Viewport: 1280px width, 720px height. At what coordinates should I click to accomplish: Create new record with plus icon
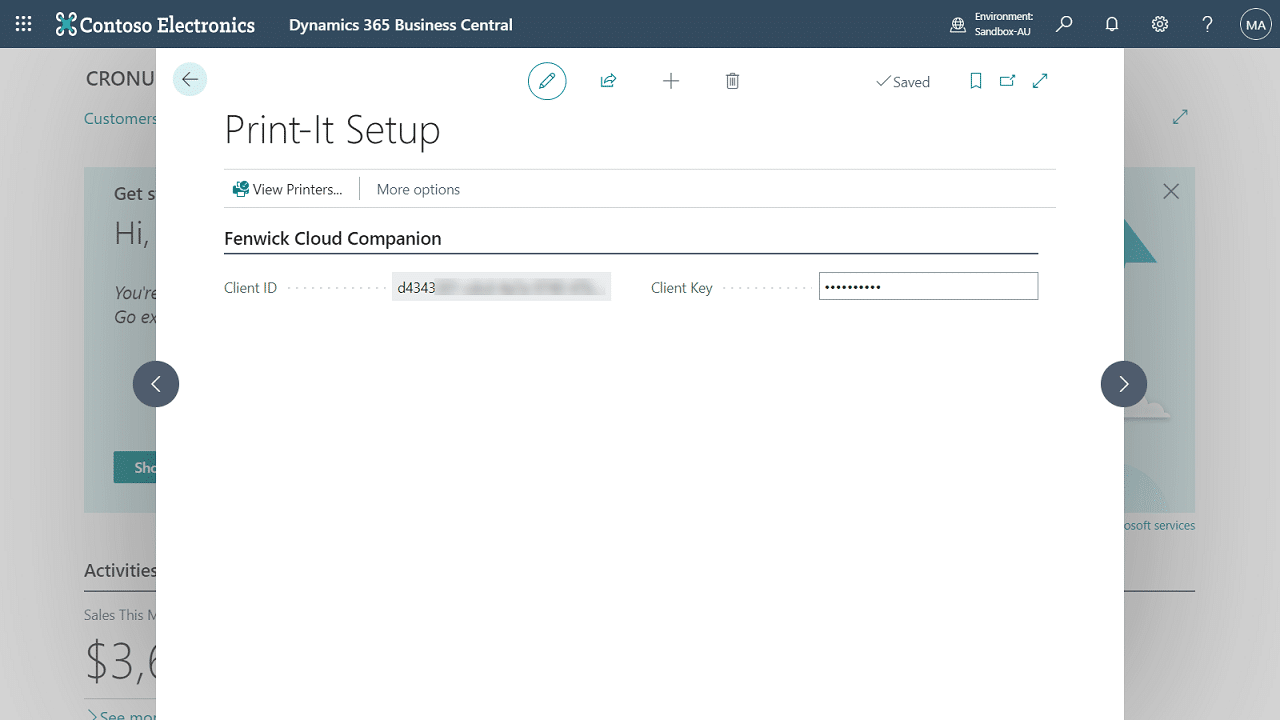[671, 81]
